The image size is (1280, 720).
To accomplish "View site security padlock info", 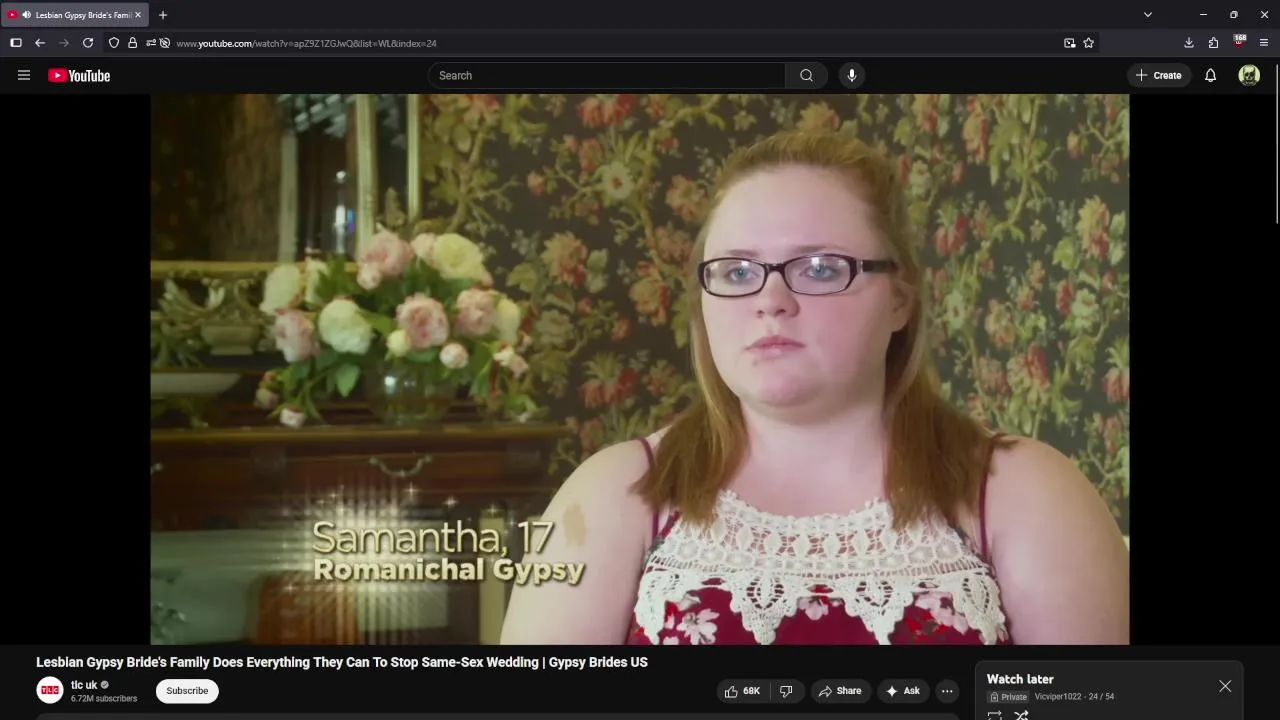I will [x=132, y=43].
